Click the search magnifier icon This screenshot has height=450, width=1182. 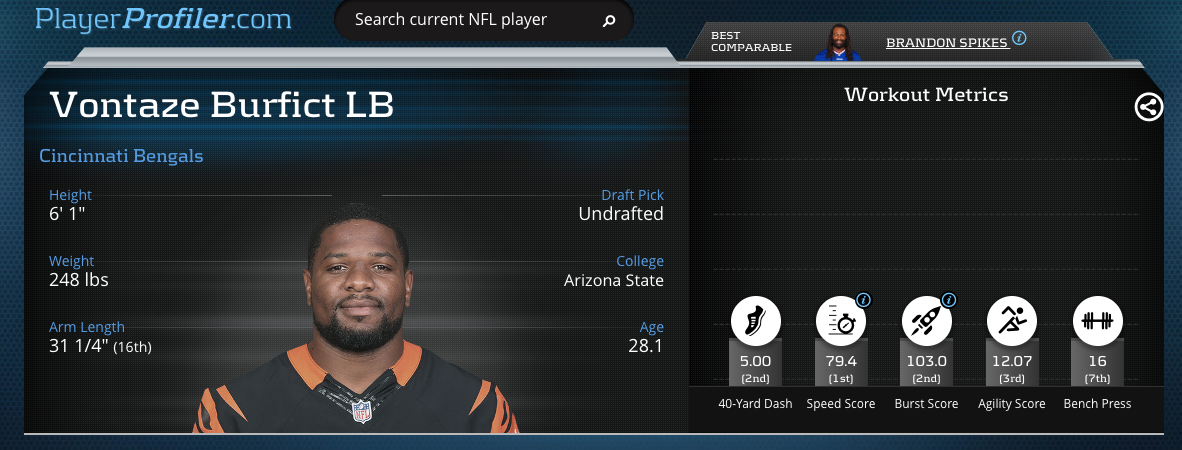pos(609,21)
